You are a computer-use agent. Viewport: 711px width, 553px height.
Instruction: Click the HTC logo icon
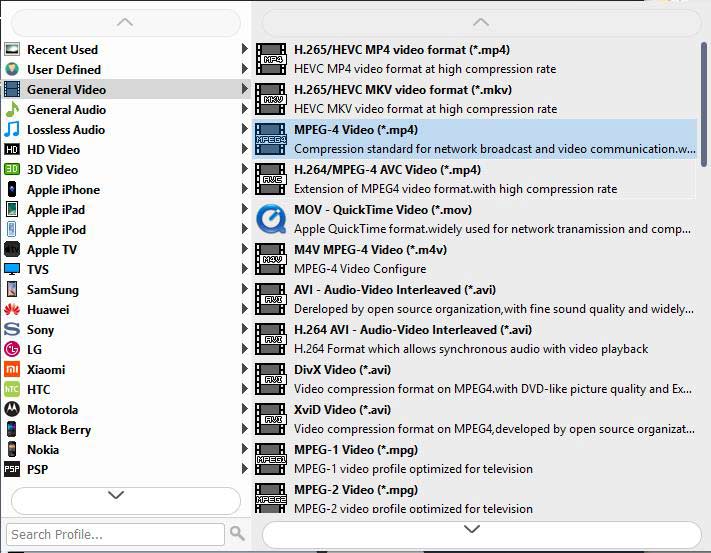pyautogui.click(x=12, y=389)
